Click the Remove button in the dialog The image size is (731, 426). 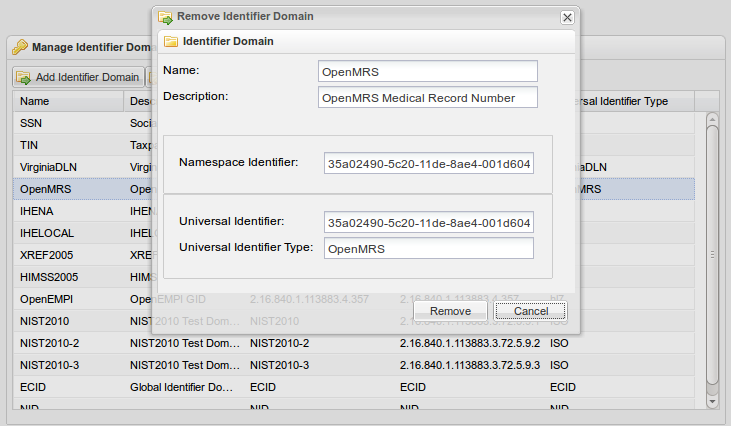(450, 311)
